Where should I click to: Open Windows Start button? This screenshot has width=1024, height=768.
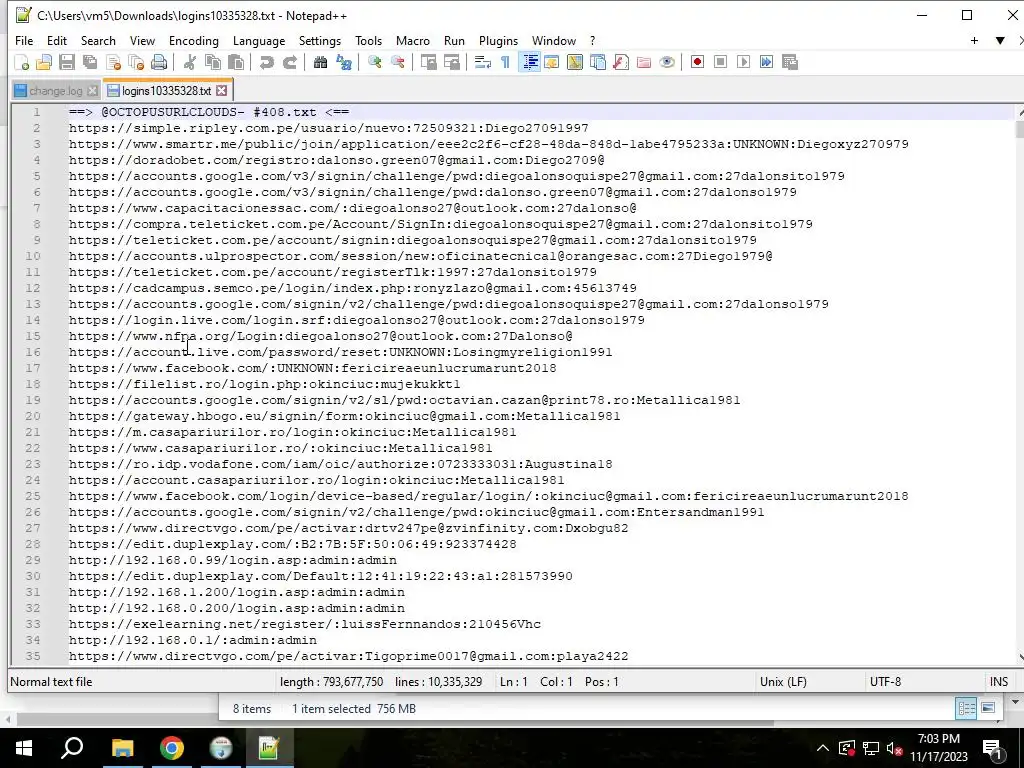click(x=24, y=748)
